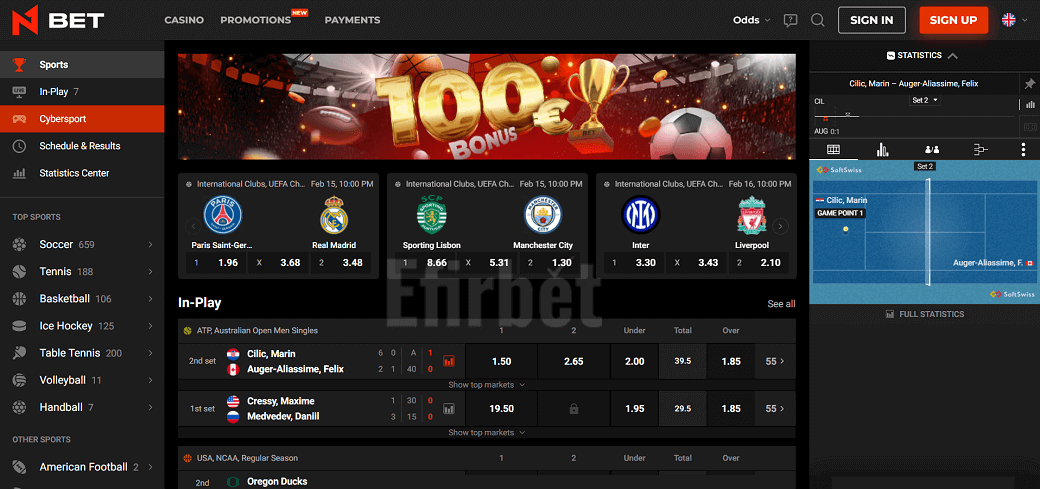This screenshot has height=489, width=1040.
Task: Expand the Basketball category chevron
Action: 151,299
